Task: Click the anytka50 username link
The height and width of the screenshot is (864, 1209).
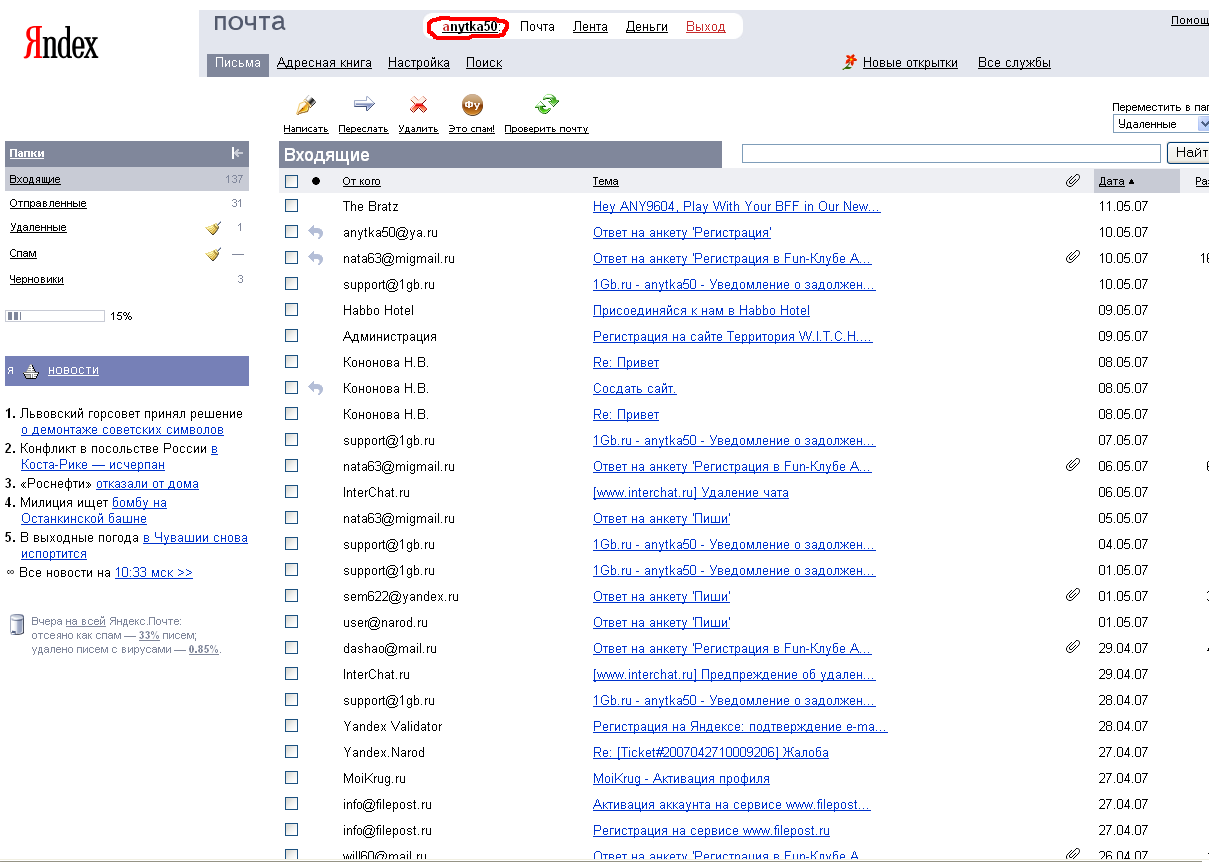Action: pos(470,27)
